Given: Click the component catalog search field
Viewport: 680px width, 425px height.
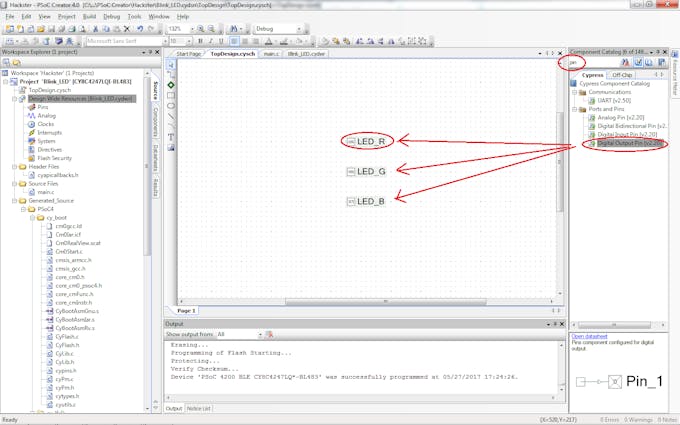Looking at the screenshot, I should pos(592,62).
